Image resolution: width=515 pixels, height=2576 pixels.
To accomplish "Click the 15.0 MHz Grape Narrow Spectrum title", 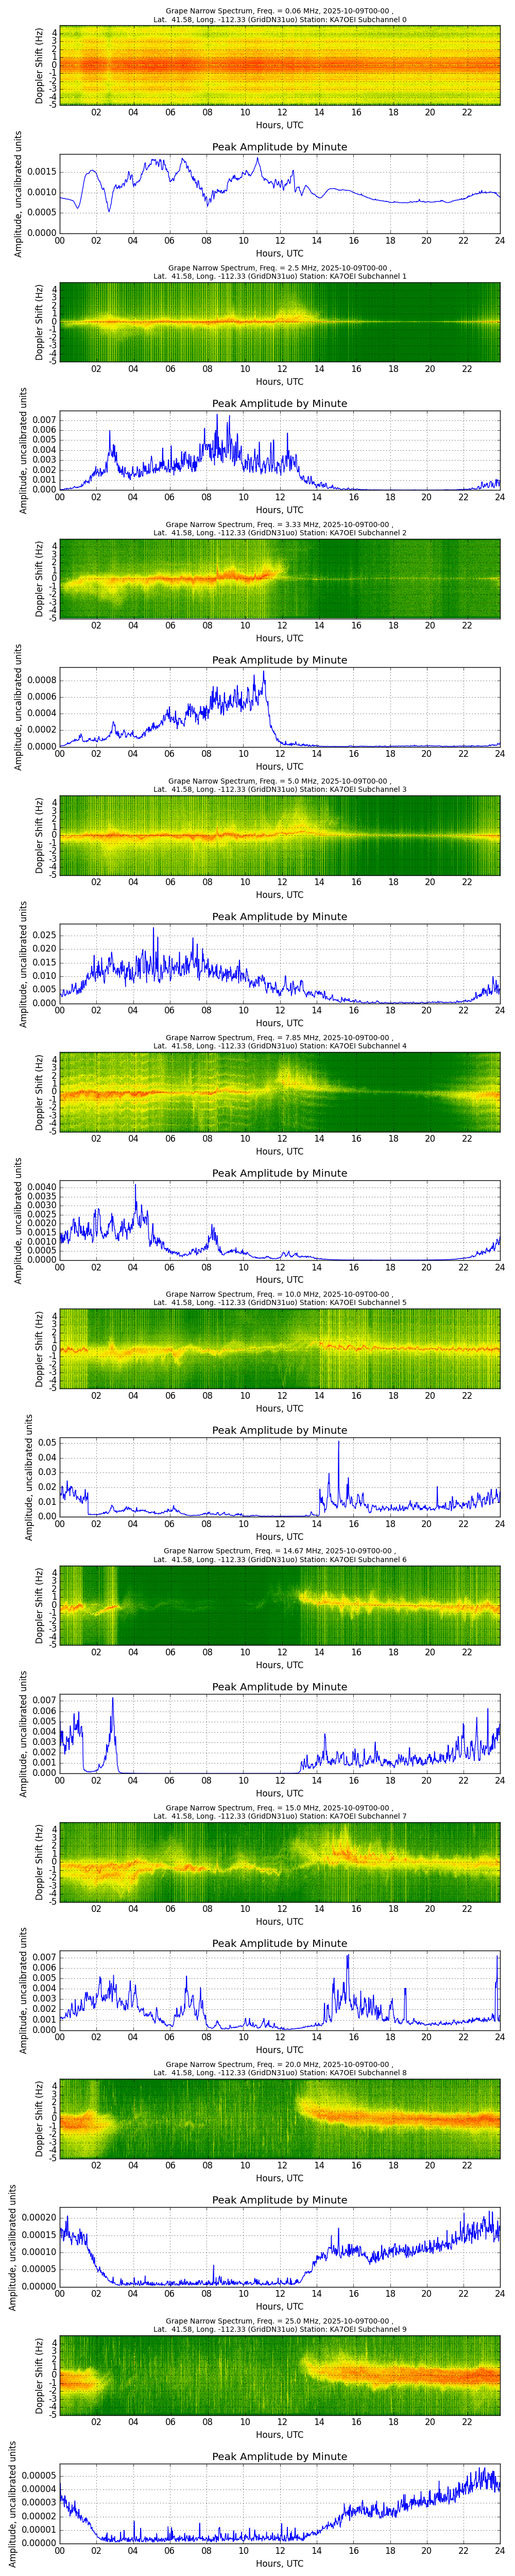I will (x=280, y=1811).
